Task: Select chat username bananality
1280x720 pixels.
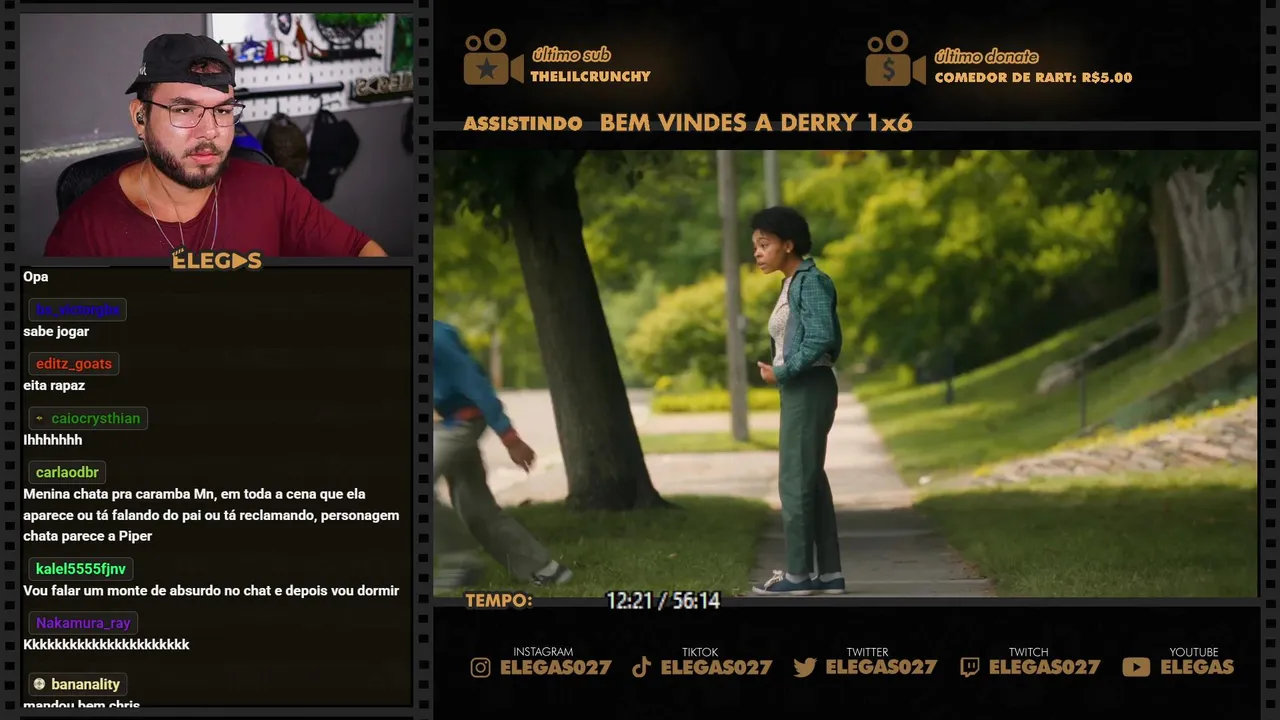Action: point(86,684)
